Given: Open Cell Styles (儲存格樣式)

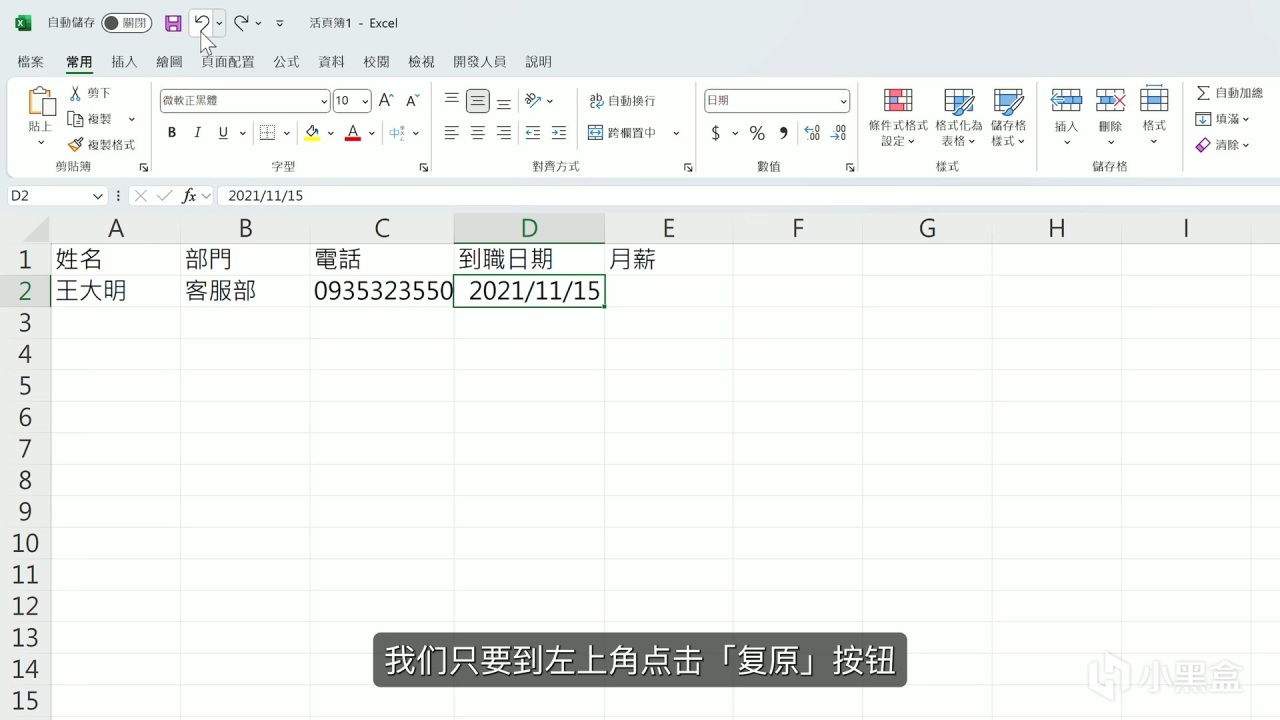Looking at the screenshot, I should click(x=1008, y=117).
